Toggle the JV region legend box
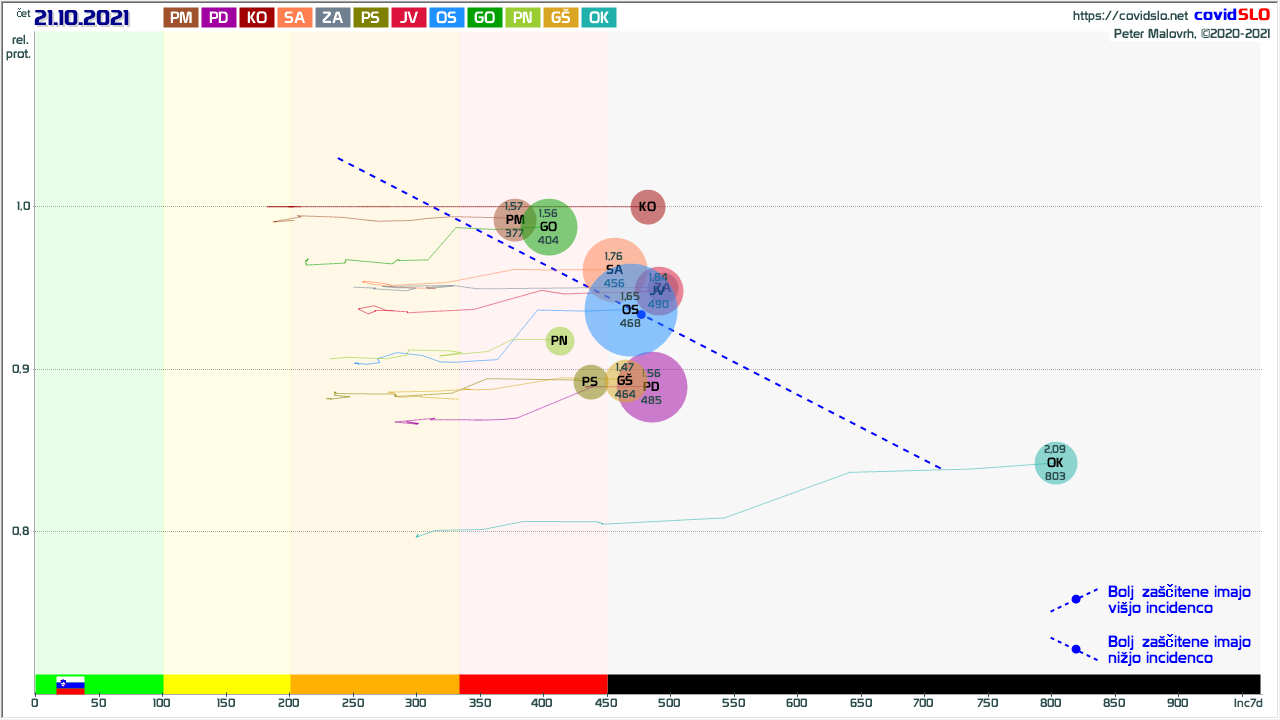Screen dimensions: 1280x720 point(409,17)
